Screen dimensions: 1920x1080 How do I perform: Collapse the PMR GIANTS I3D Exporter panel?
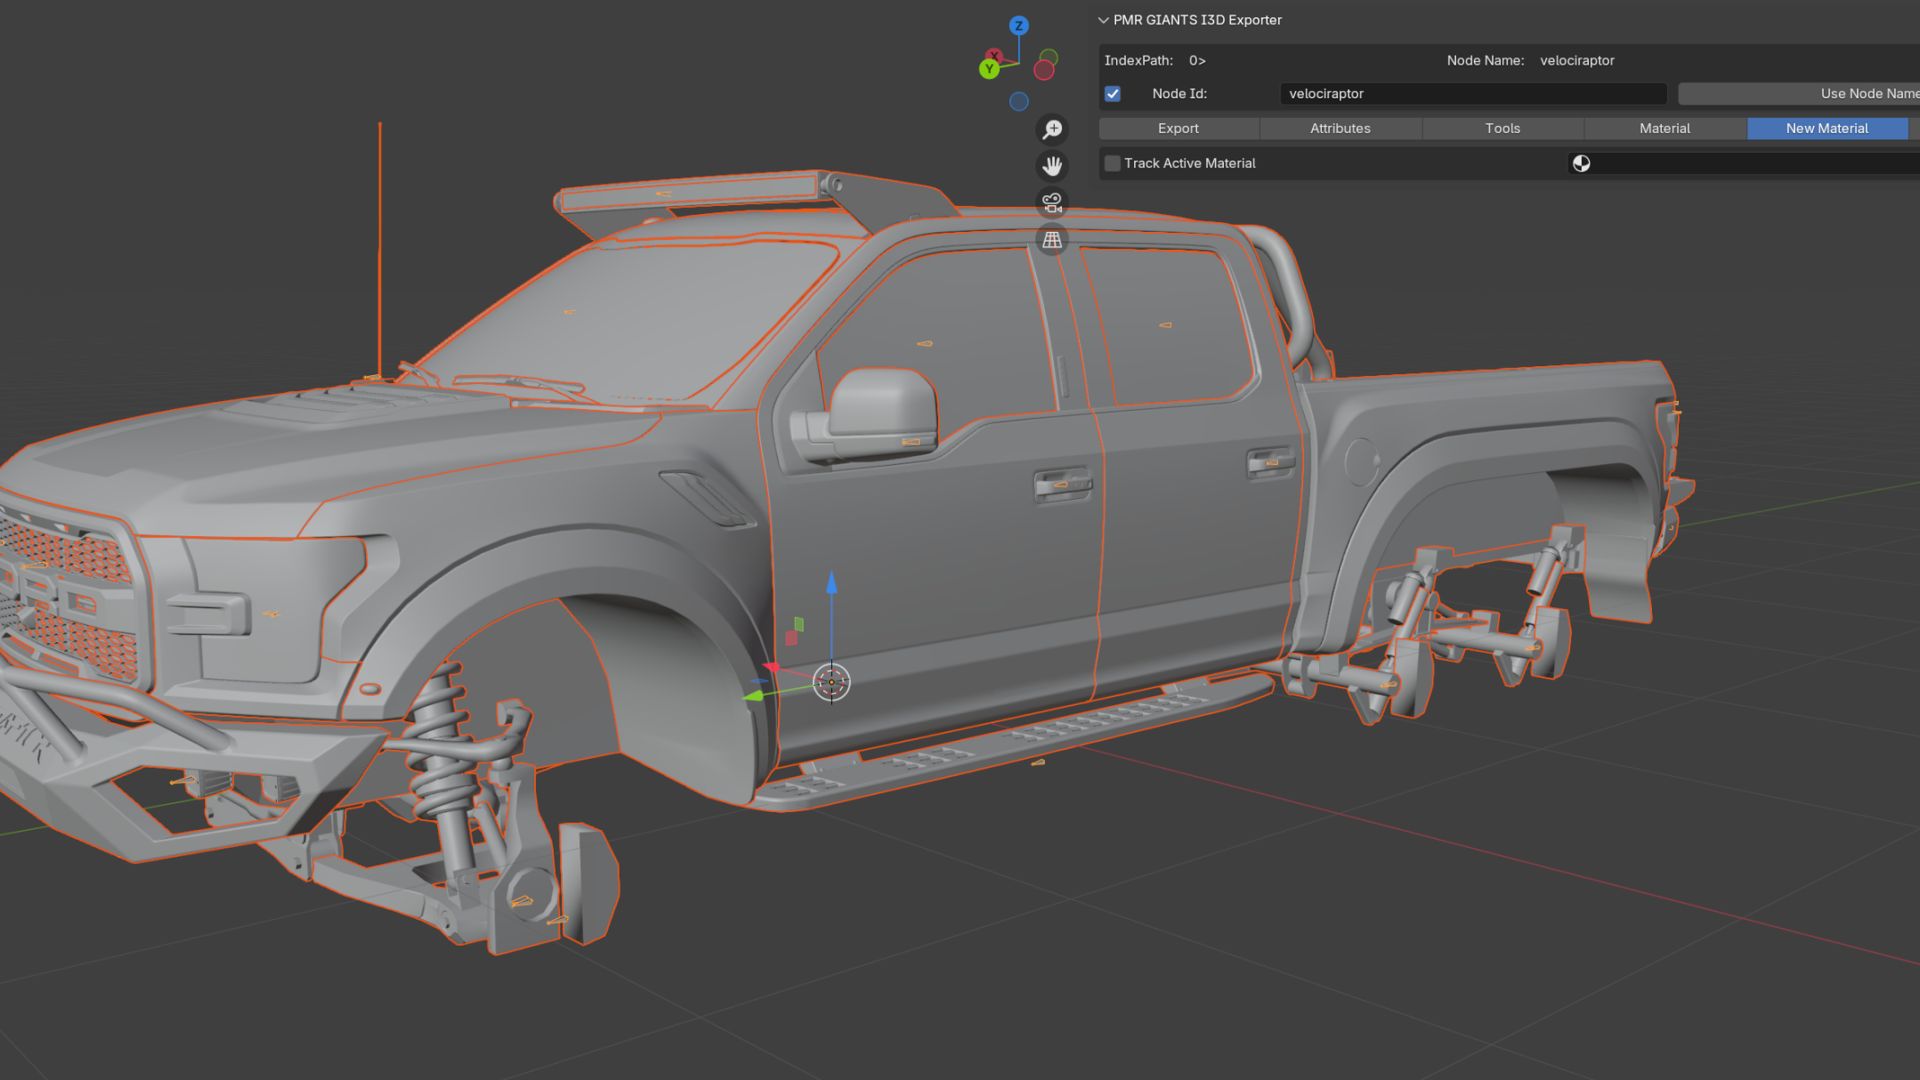[1101, 19]
